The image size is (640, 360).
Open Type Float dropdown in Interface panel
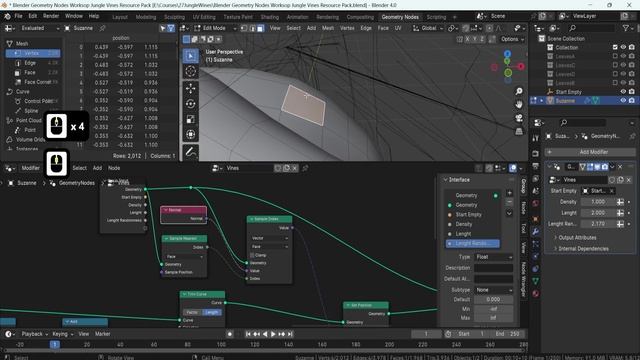click(x=493, y=257)
